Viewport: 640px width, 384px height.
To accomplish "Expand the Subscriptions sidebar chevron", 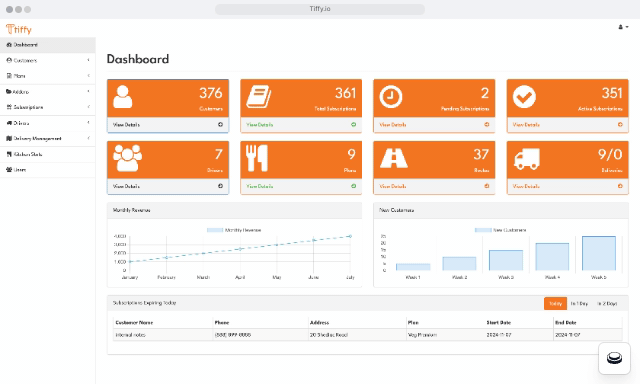I will [89, 107].
